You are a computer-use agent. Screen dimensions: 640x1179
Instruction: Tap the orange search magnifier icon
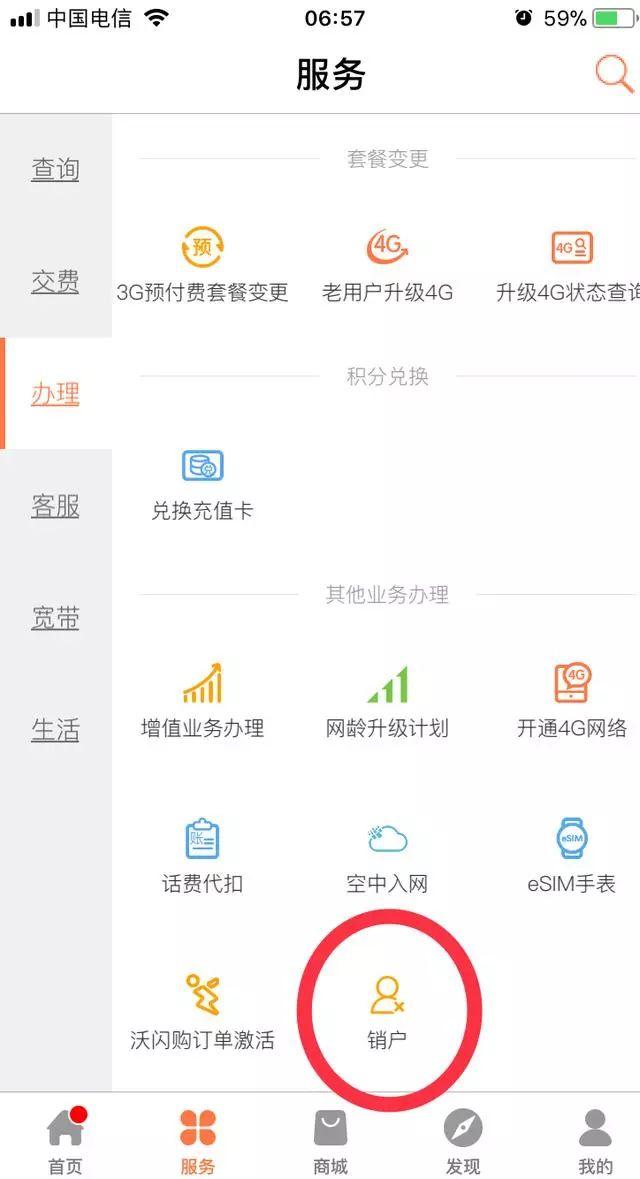[614, 74]
